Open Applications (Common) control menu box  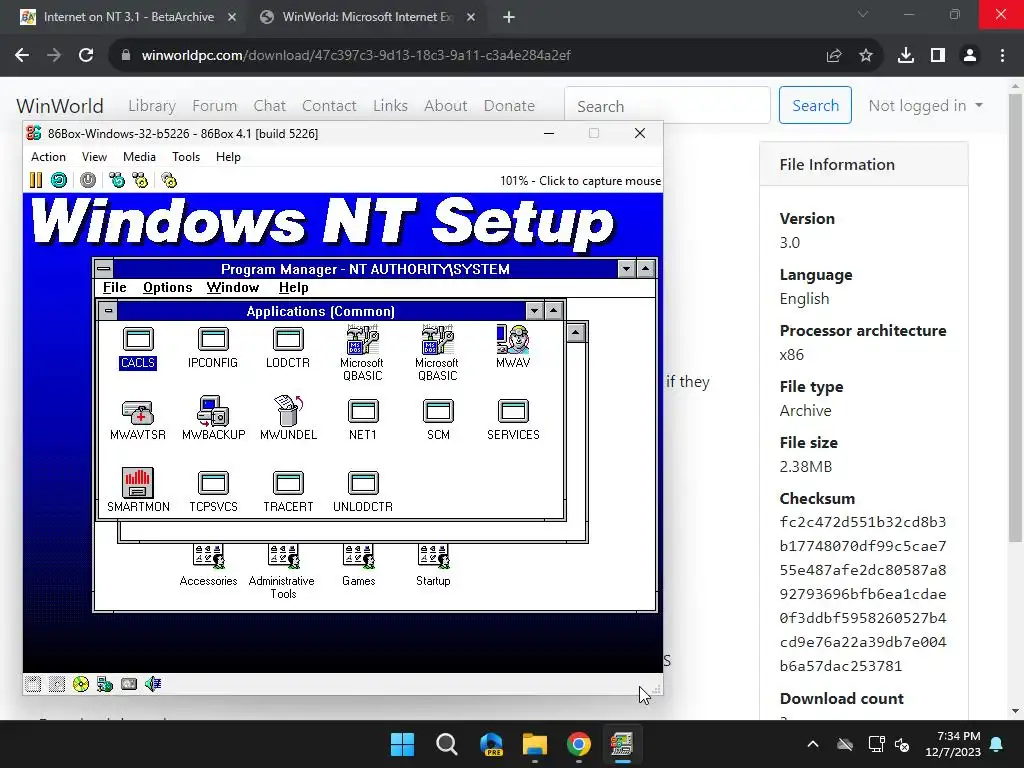(108, 311)
